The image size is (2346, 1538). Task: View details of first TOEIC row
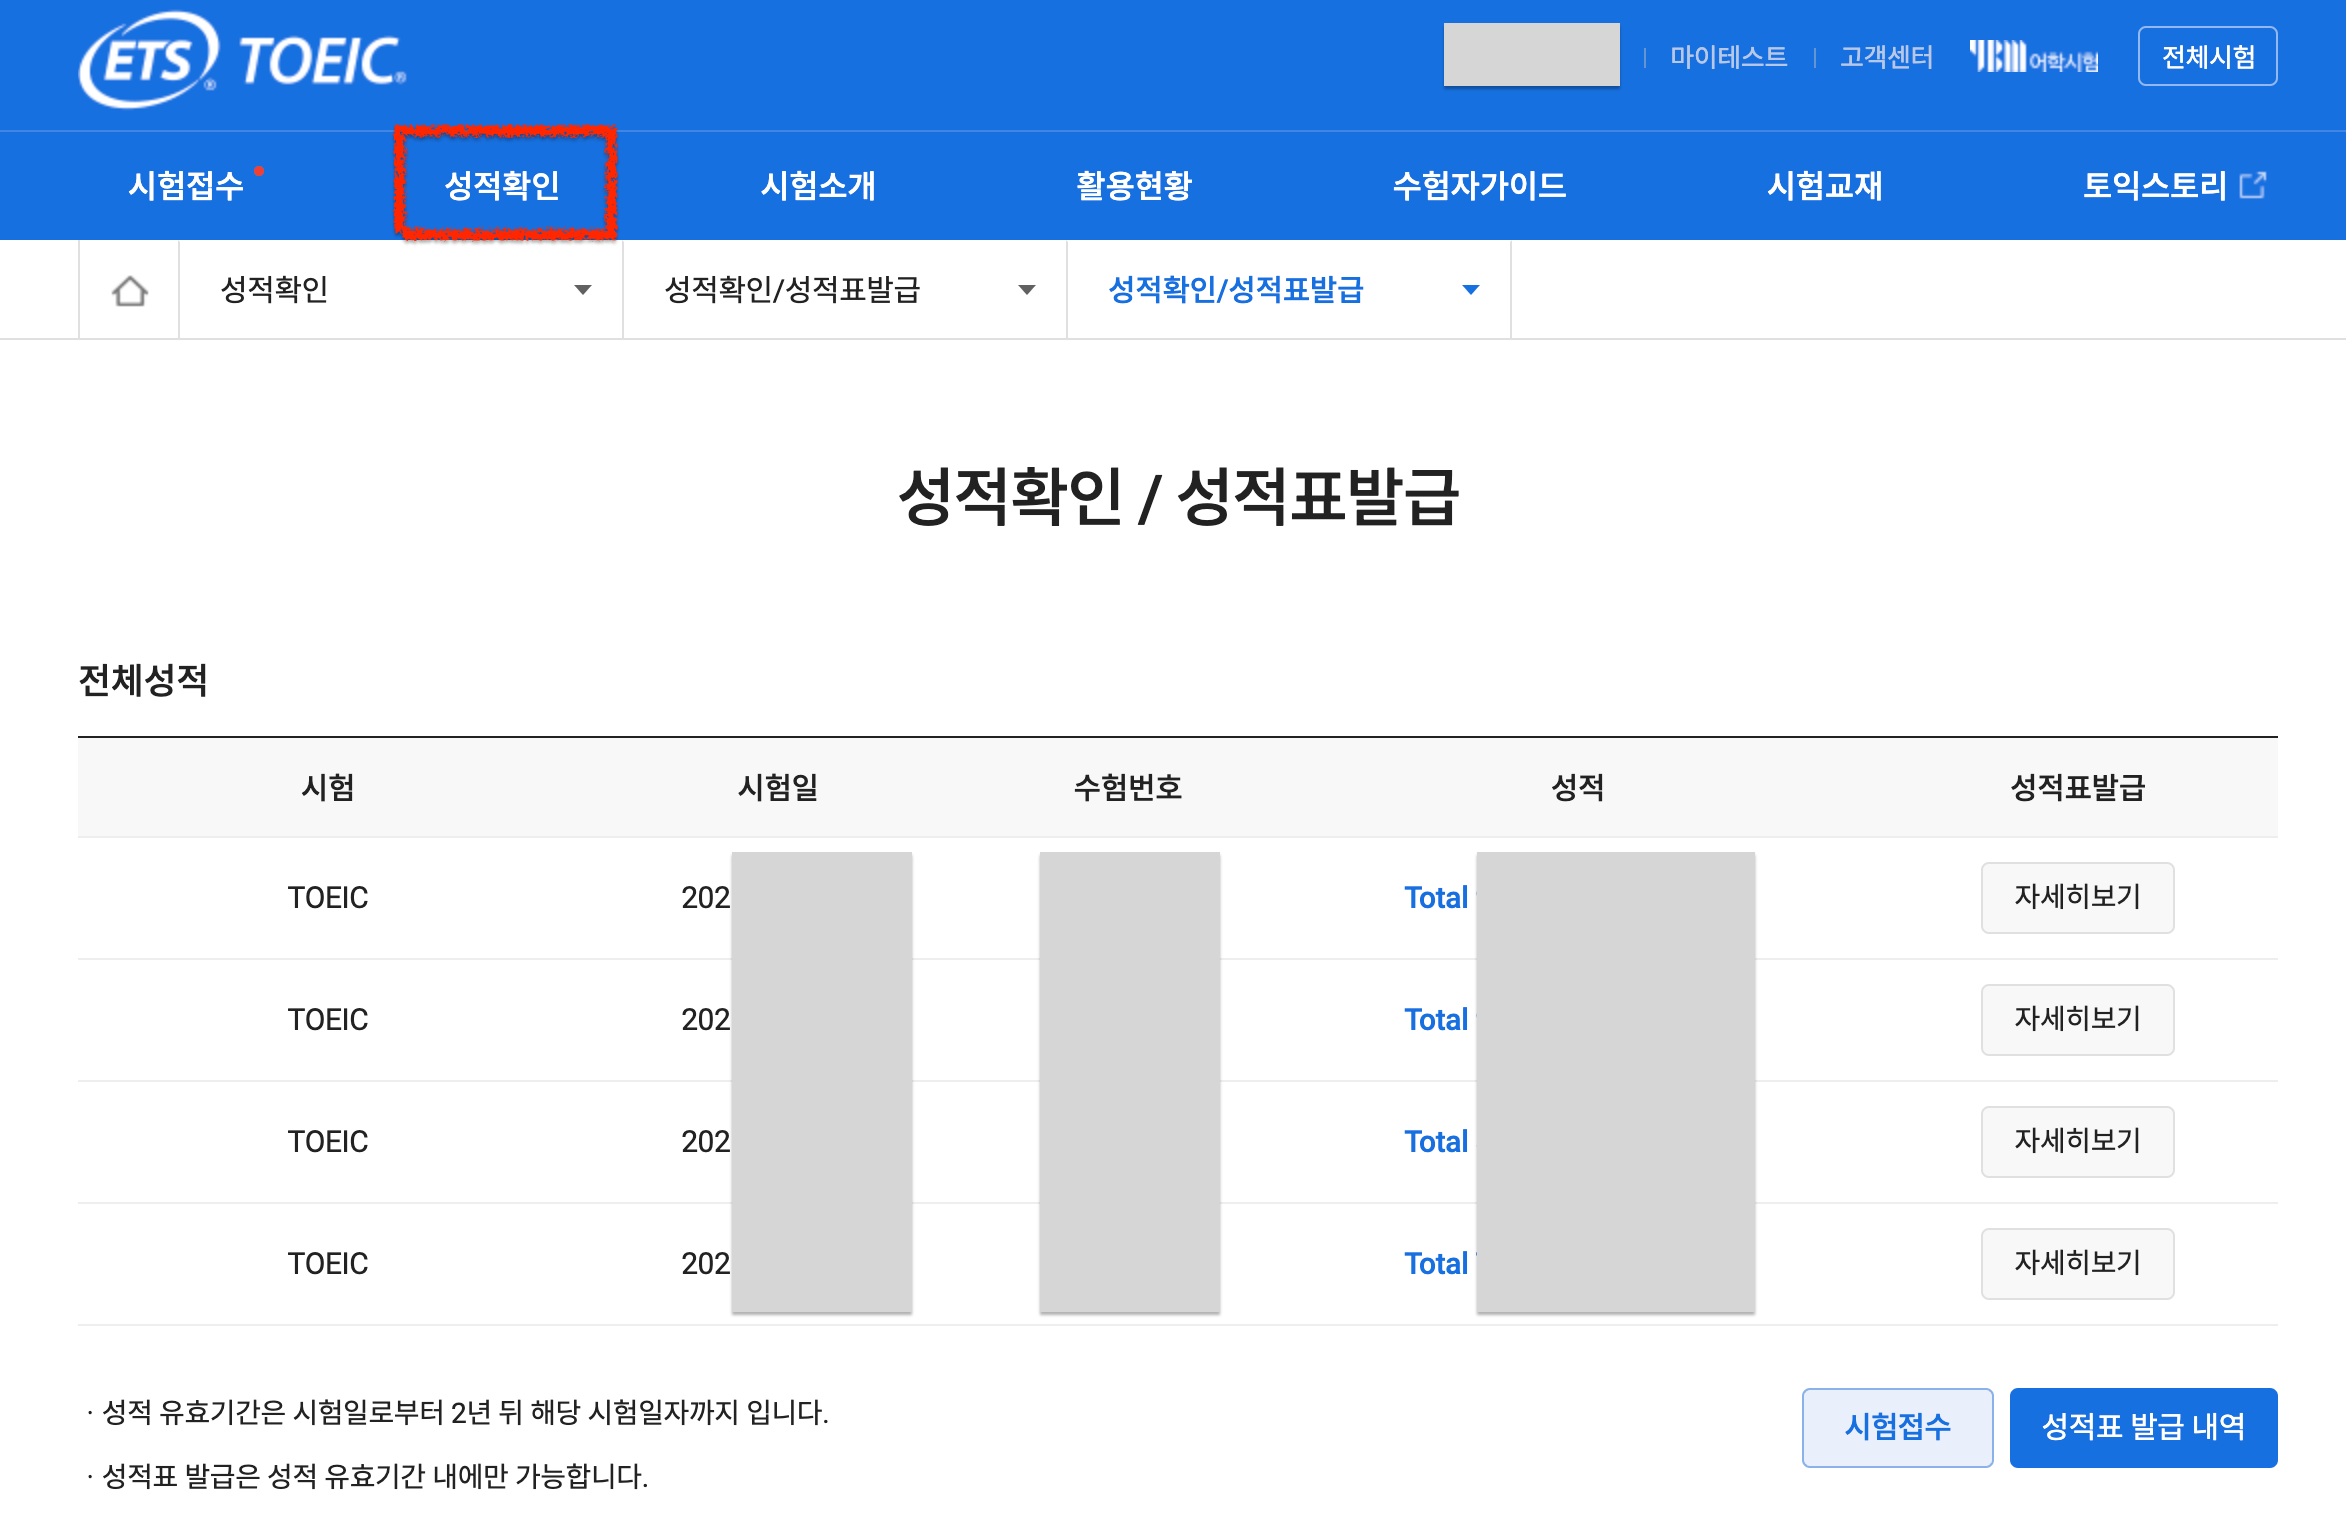tap(2077, 897)
